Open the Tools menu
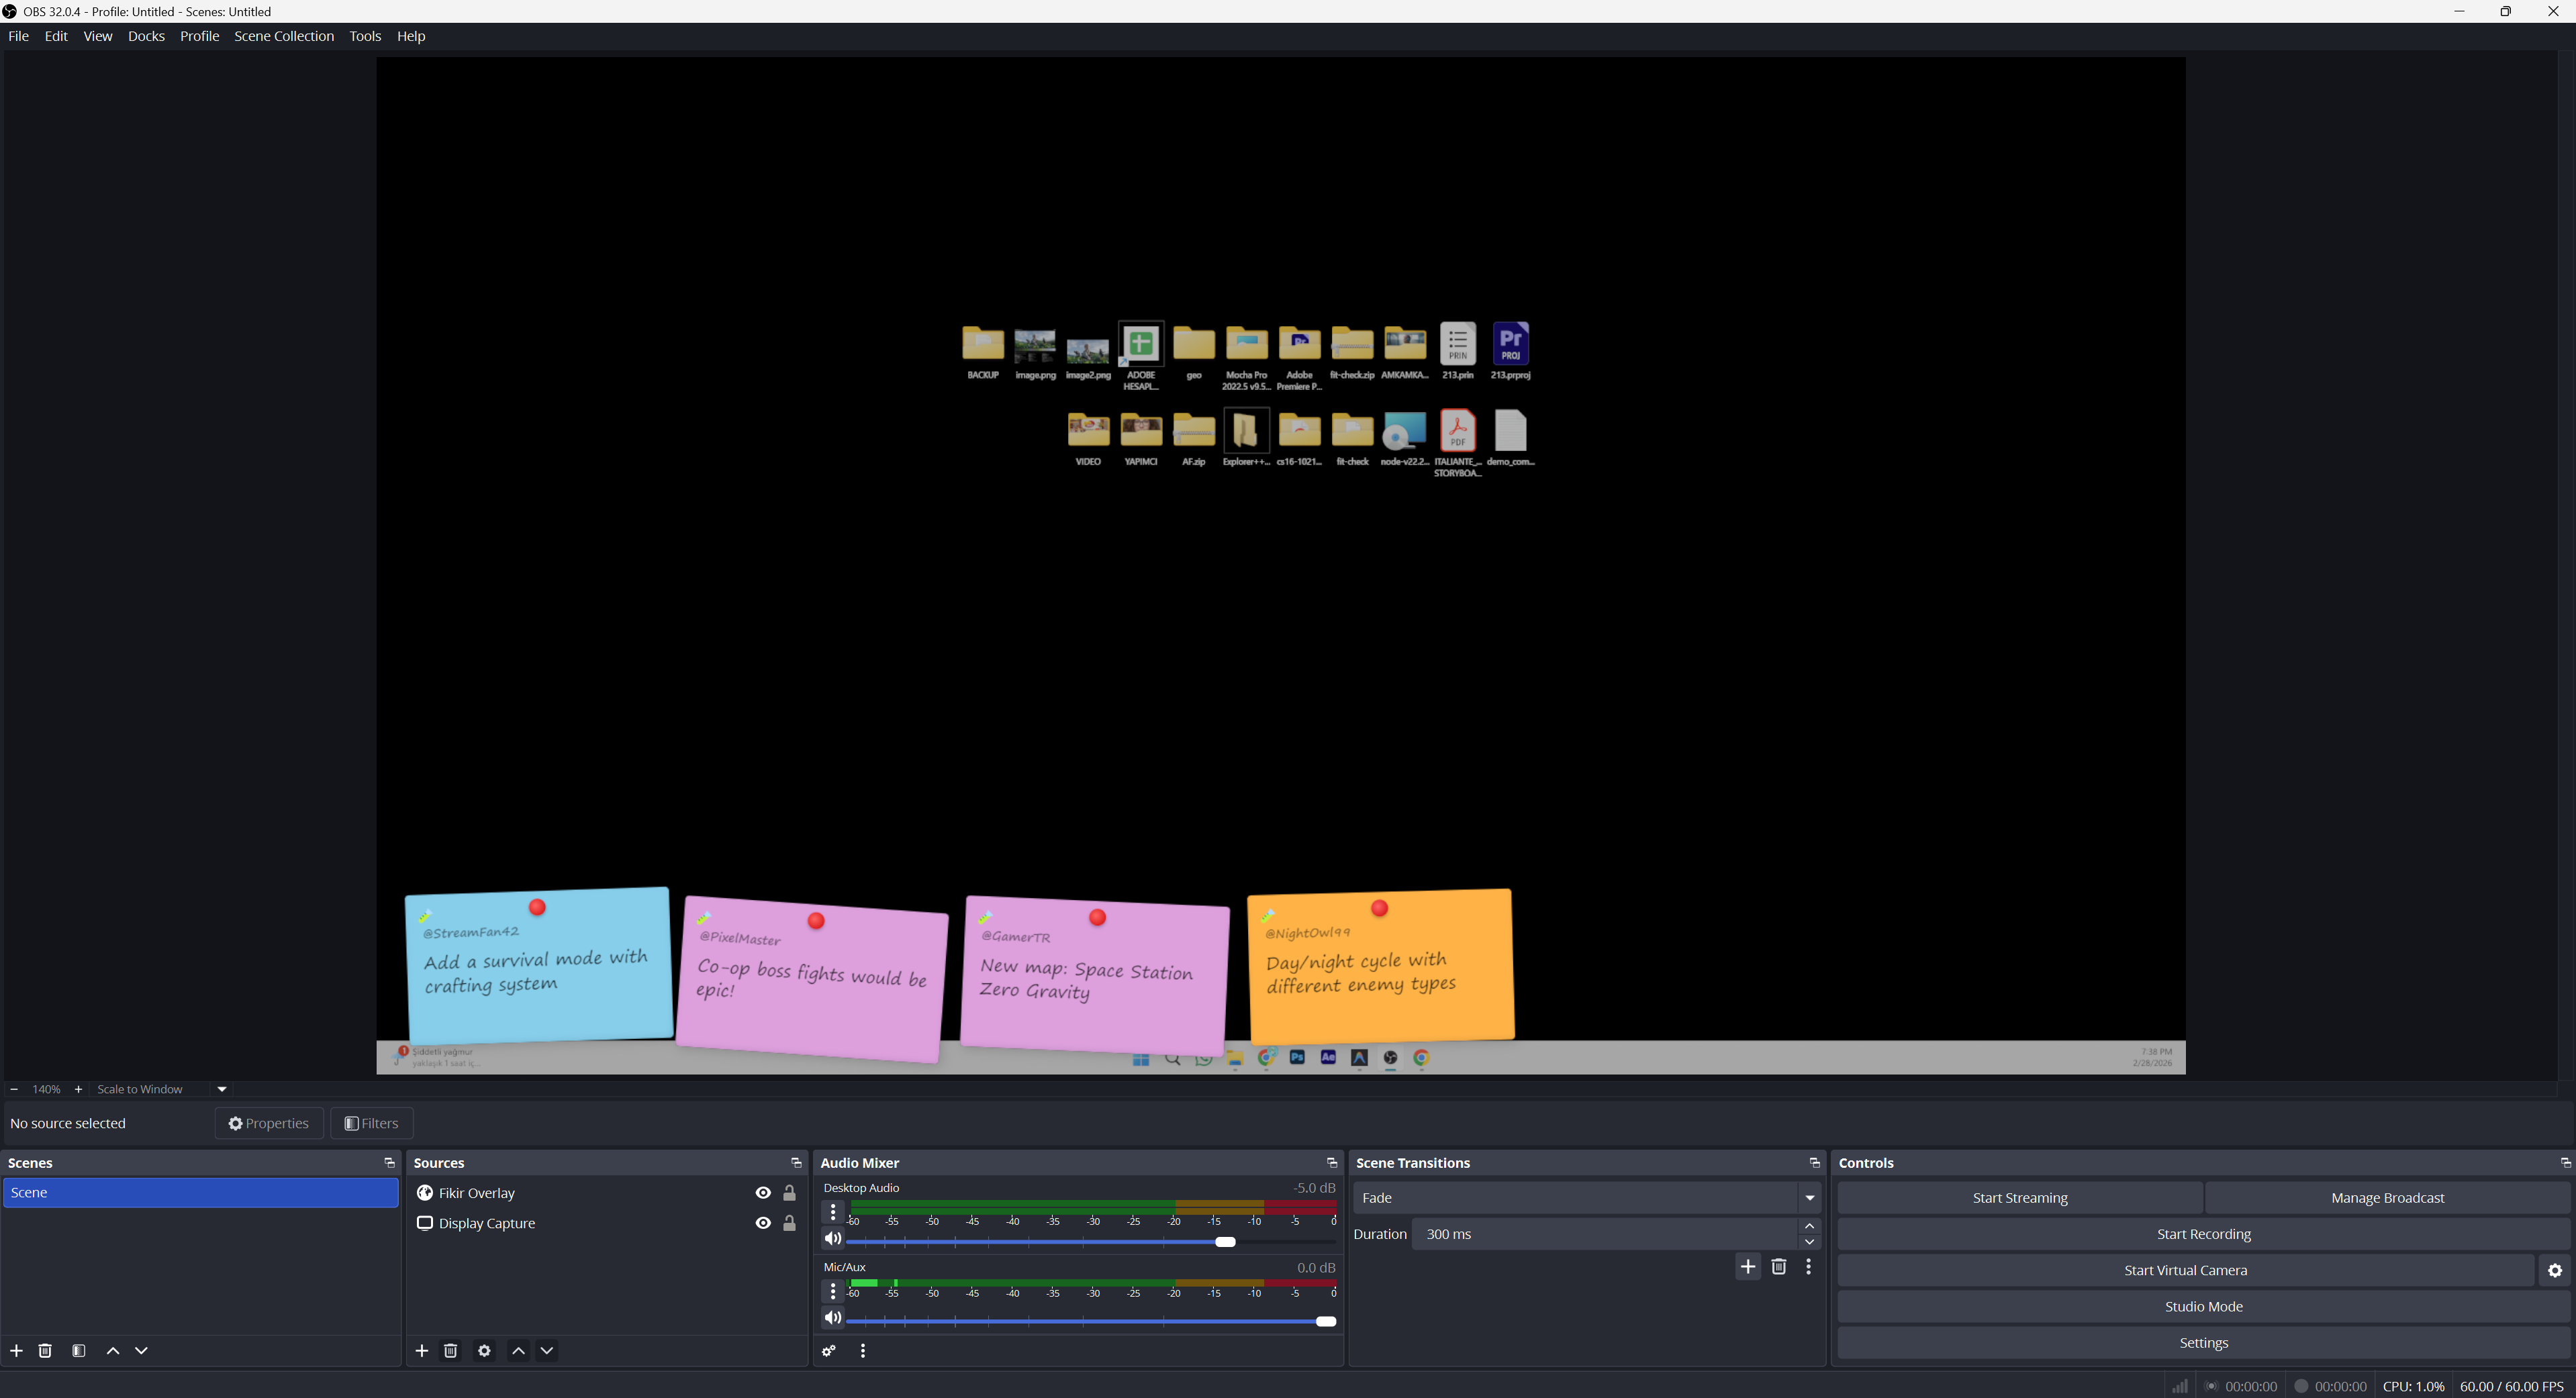Image resolution: width=2576 pixels, height=1398 pixels. point(365,36)
